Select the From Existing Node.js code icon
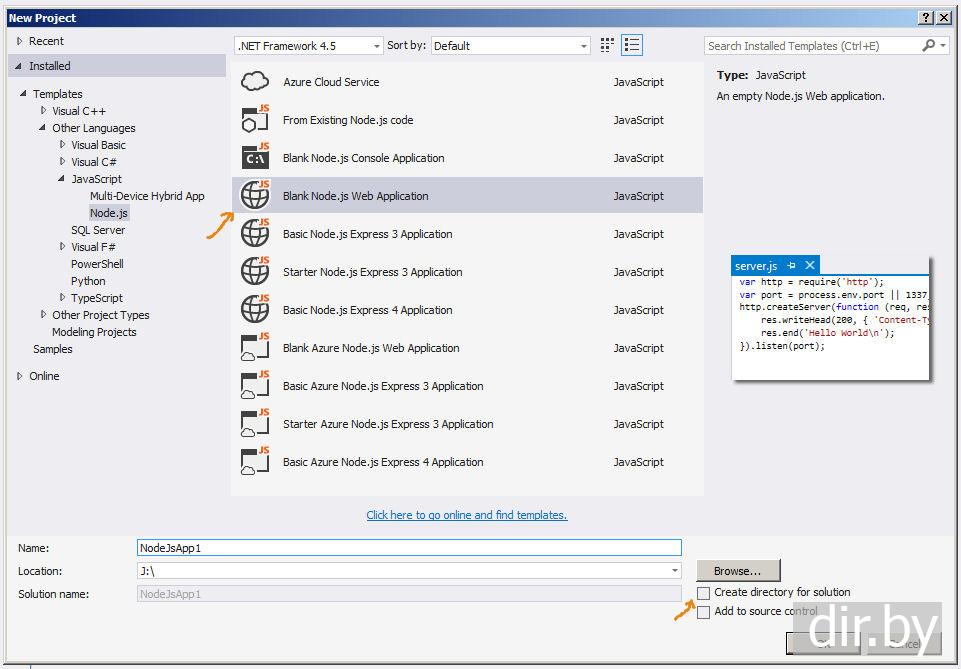This screenshot has height=669, width=961. pos(255,120)
